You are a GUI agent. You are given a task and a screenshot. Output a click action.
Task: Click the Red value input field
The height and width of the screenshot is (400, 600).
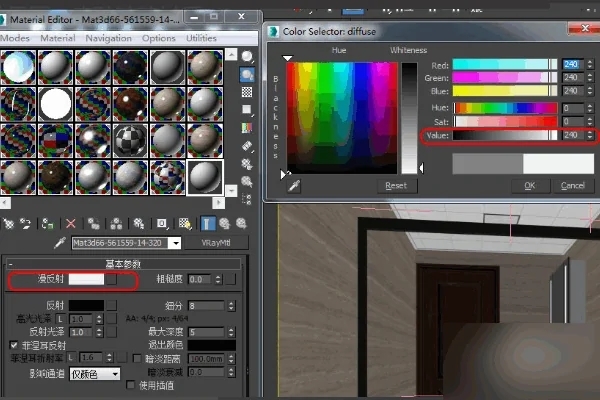573,64
